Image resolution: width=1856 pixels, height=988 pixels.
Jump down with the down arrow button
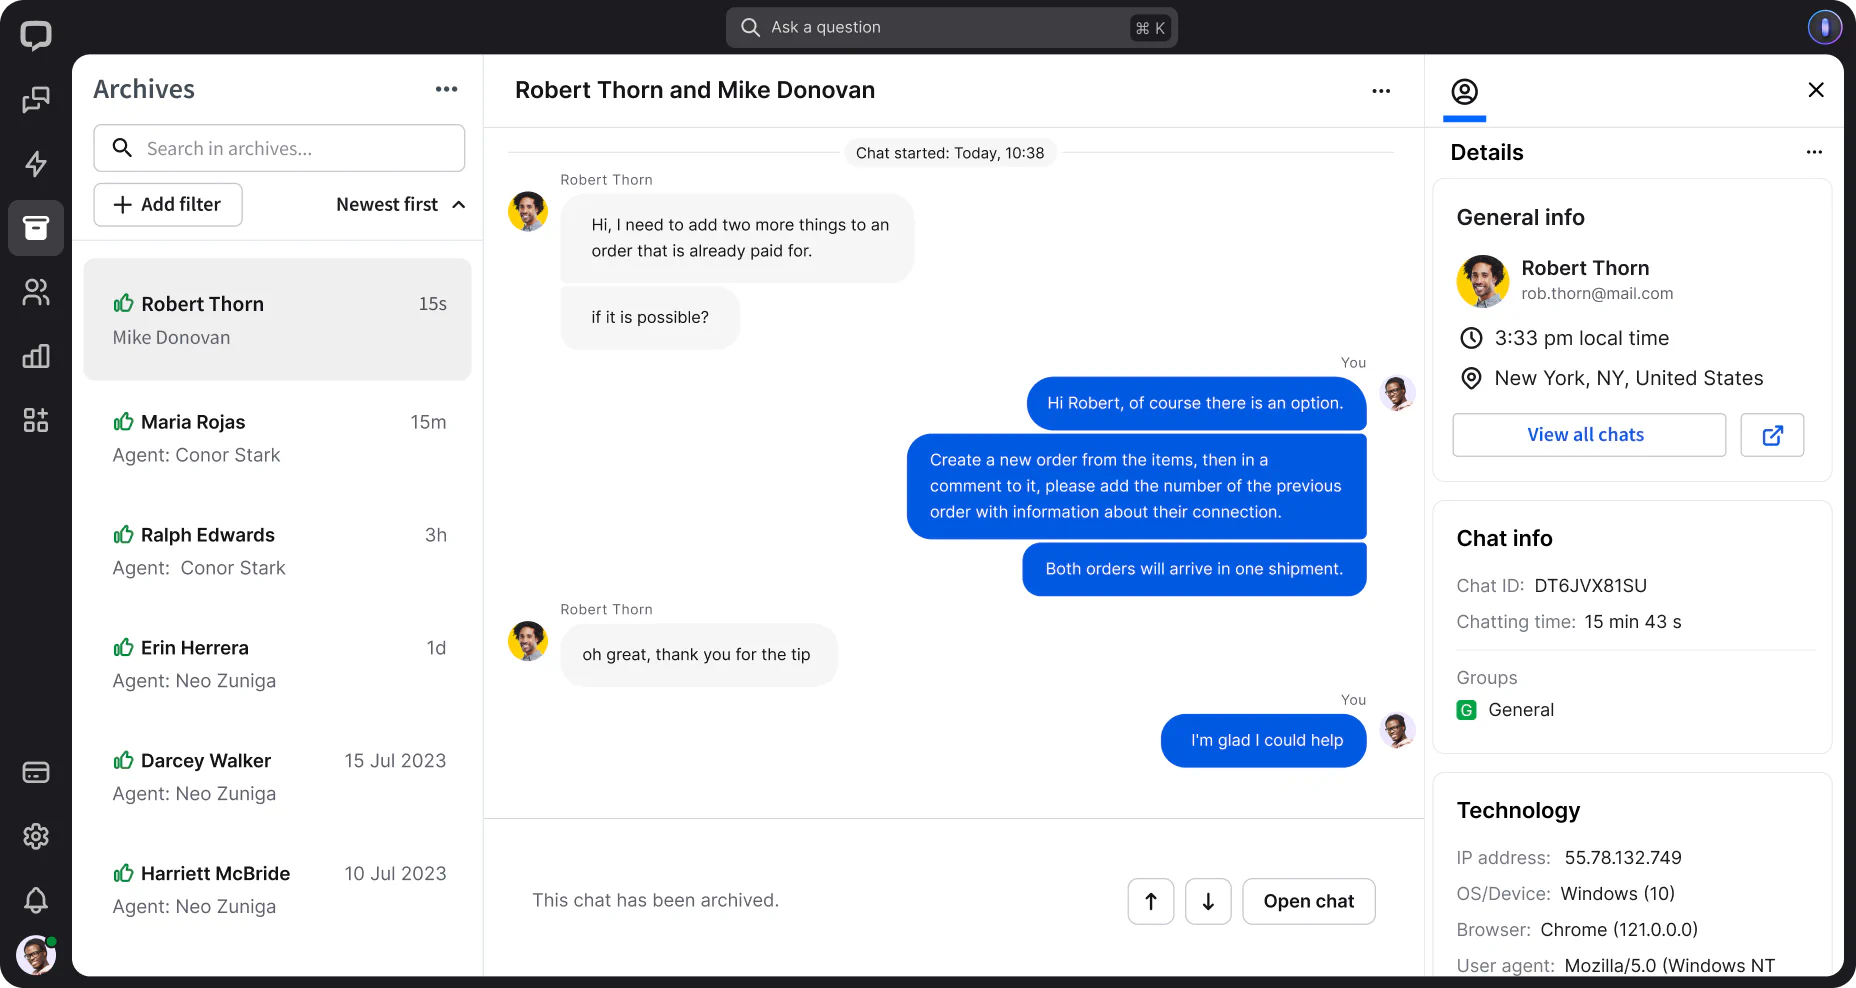(x=1208, y=901)
